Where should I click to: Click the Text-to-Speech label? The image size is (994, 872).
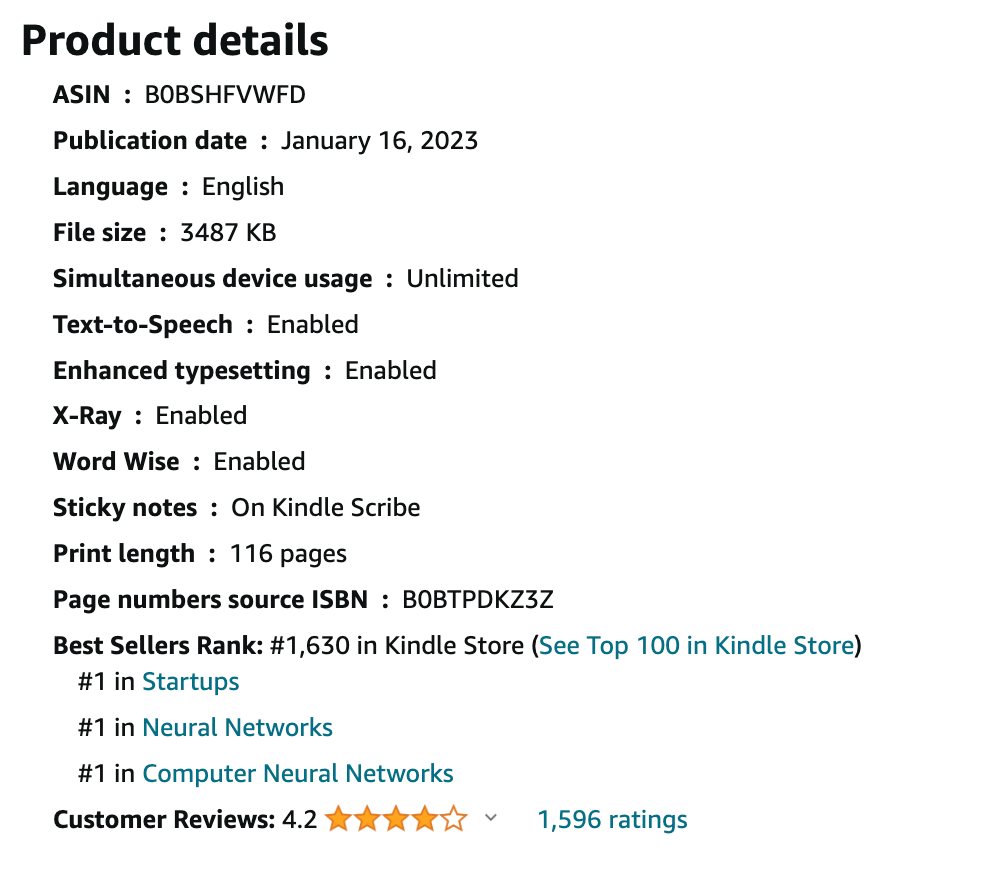click(142, 324)
